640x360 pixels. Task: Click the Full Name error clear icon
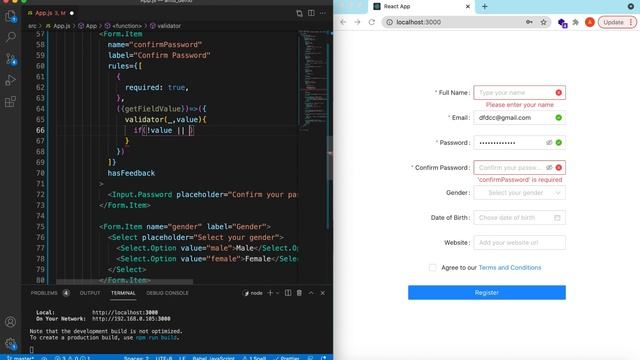pyautogui.click(x=559, y=93)
